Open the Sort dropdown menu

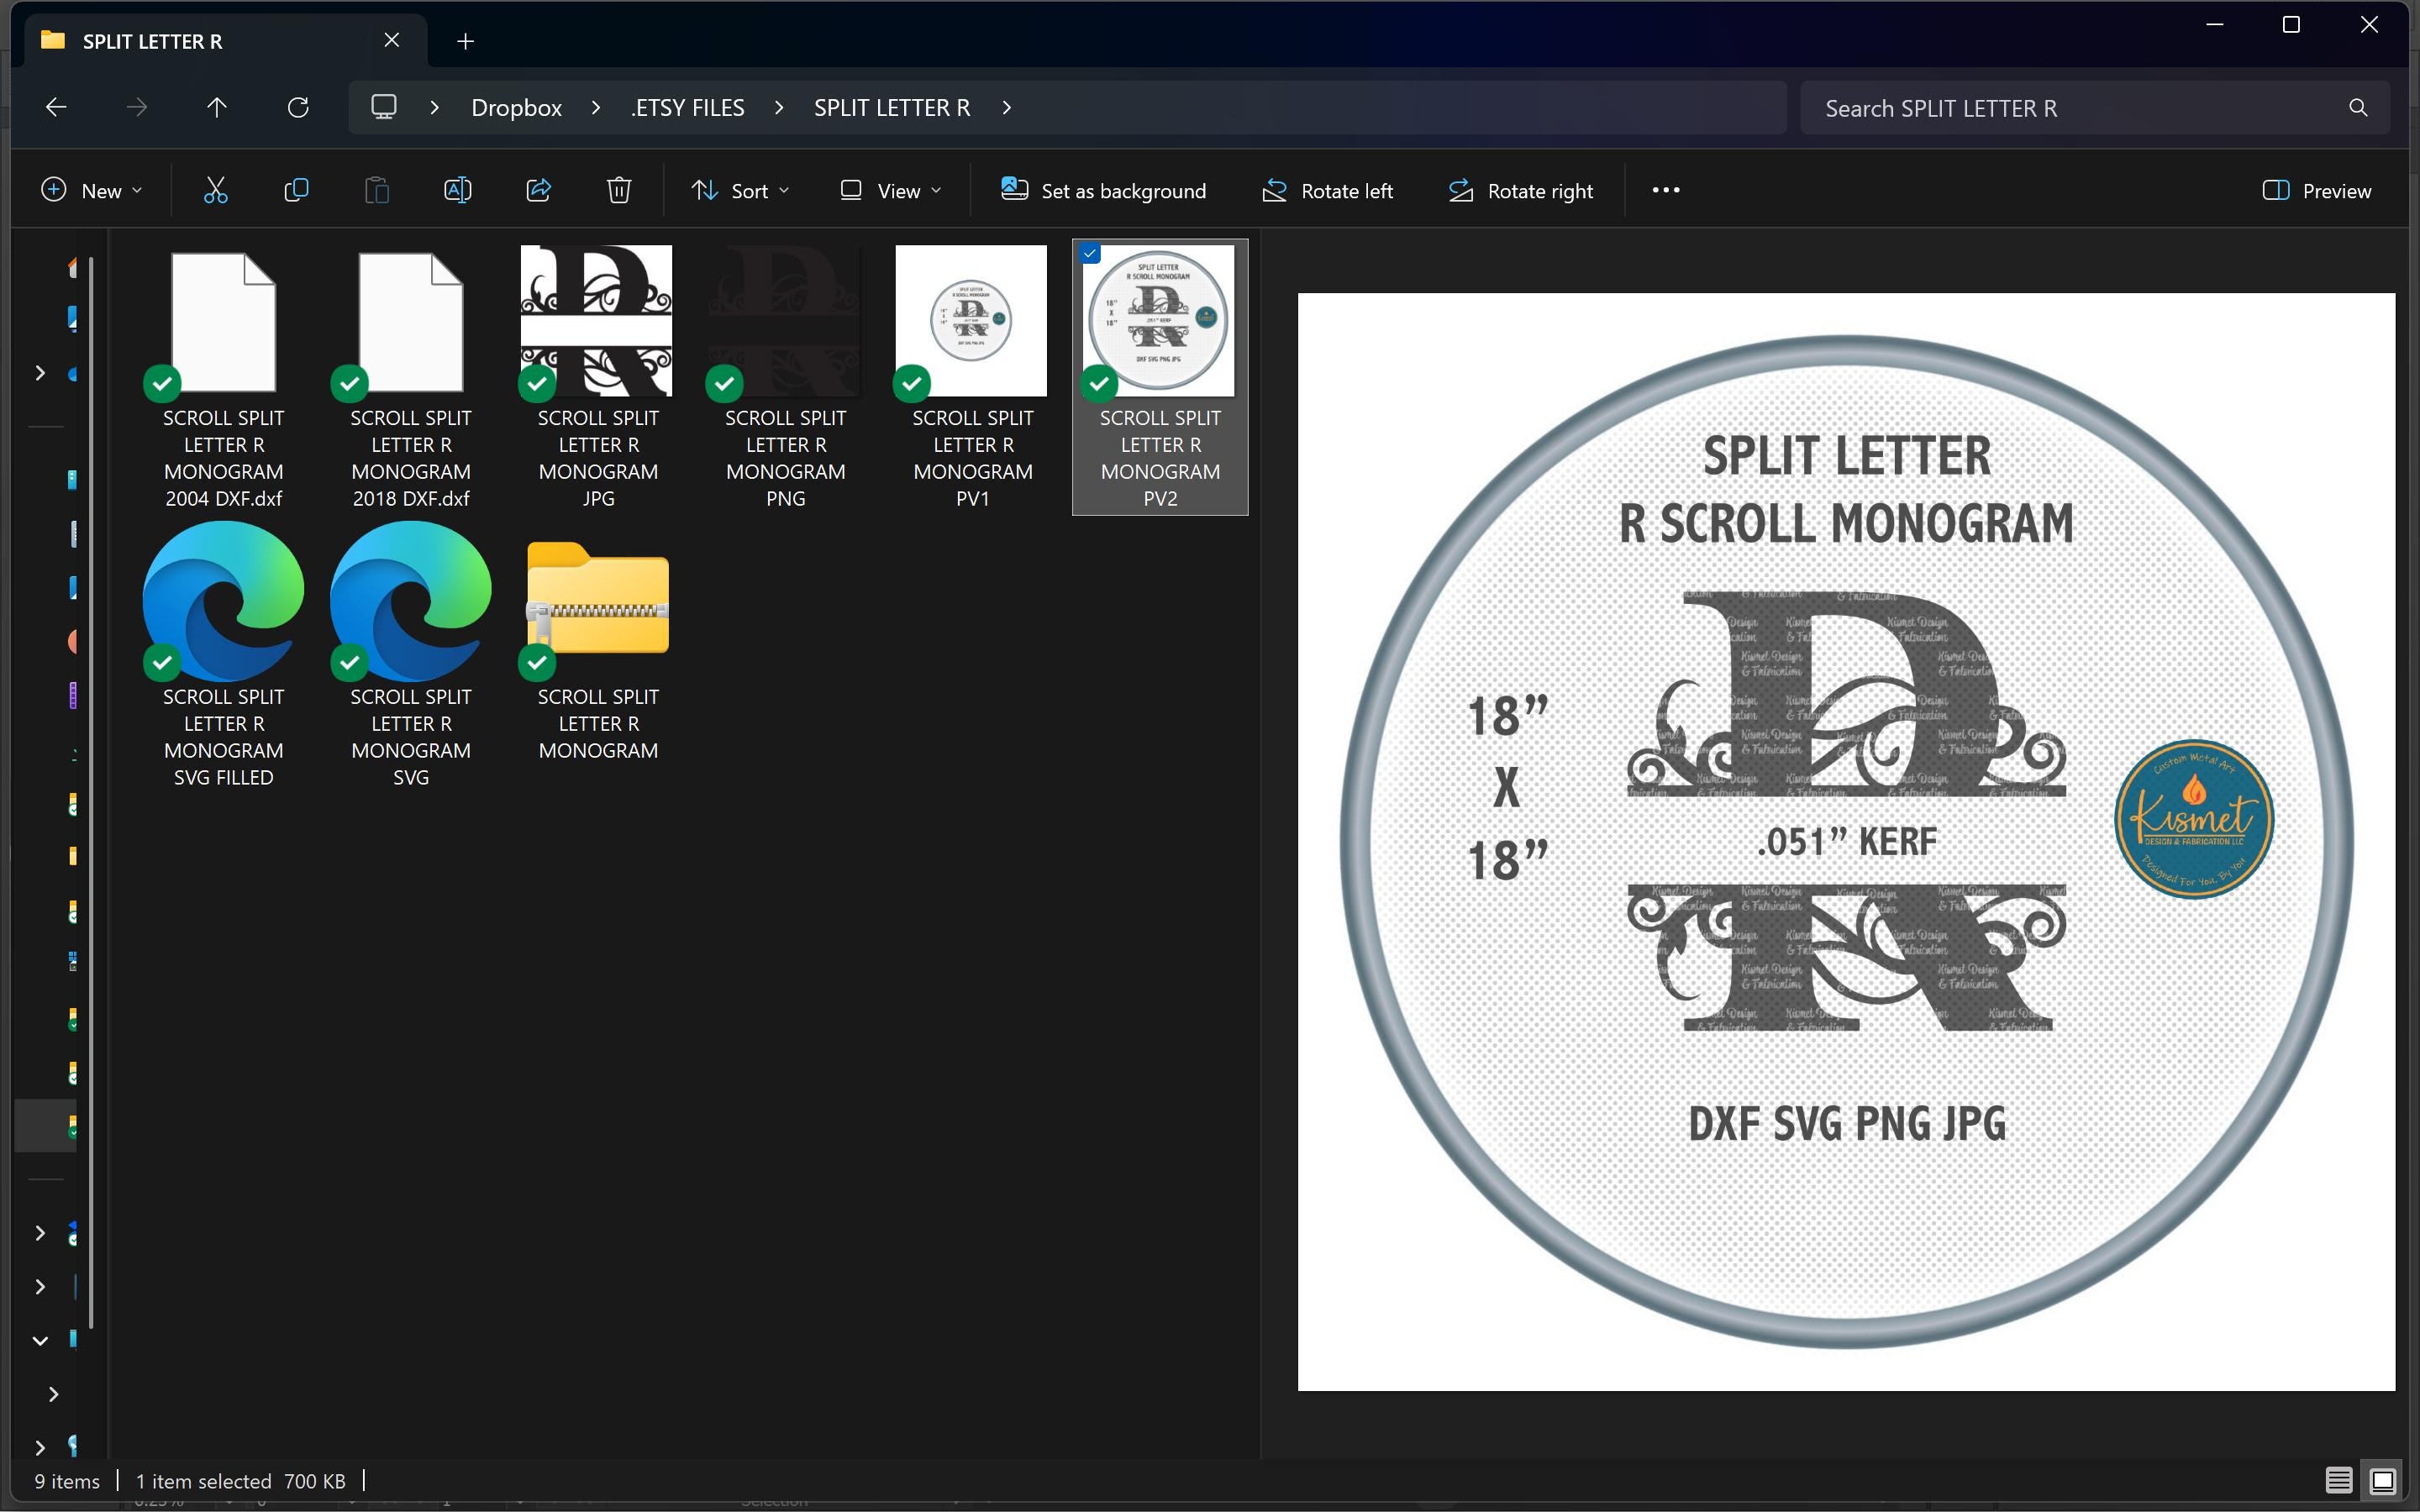[740, 190]
